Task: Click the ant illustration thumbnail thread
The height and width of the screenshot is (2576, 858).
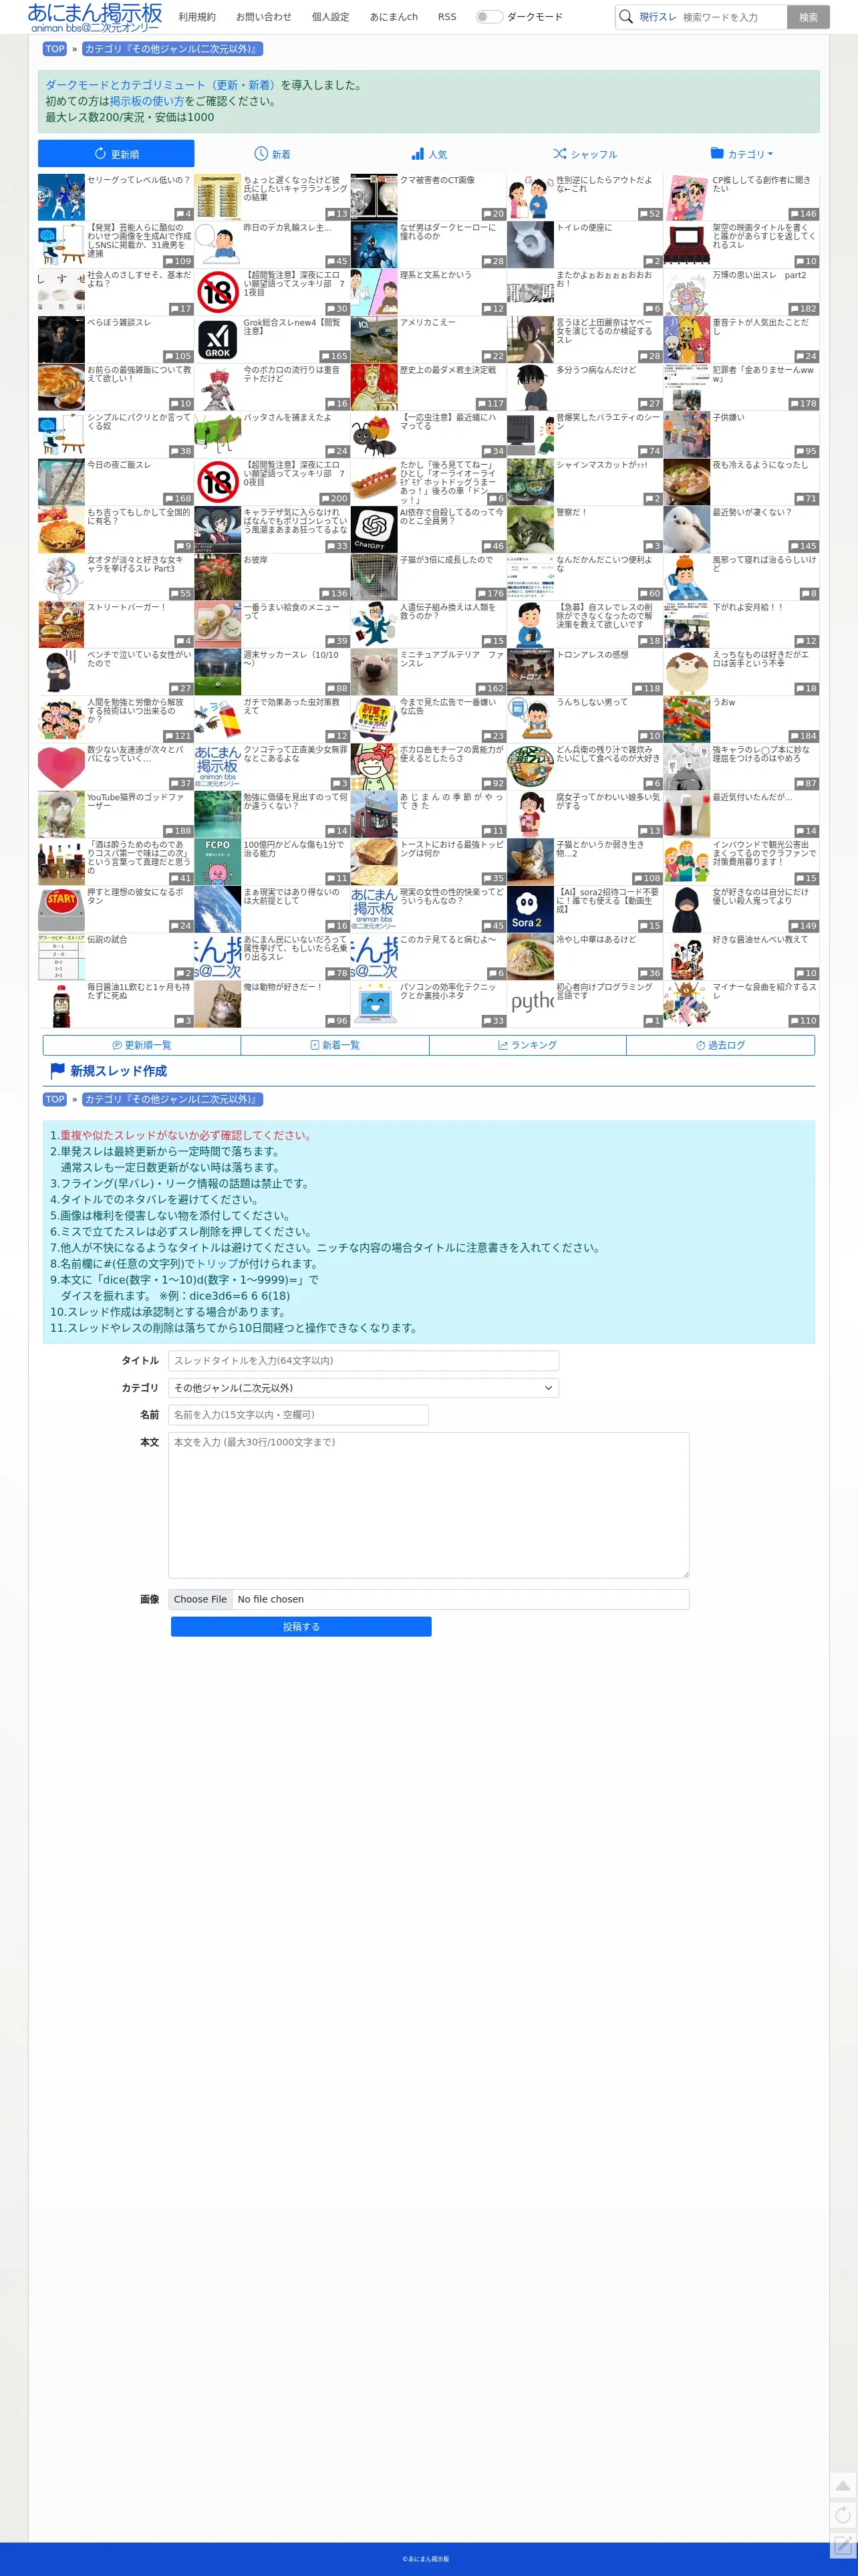Action: click(374, 435)
